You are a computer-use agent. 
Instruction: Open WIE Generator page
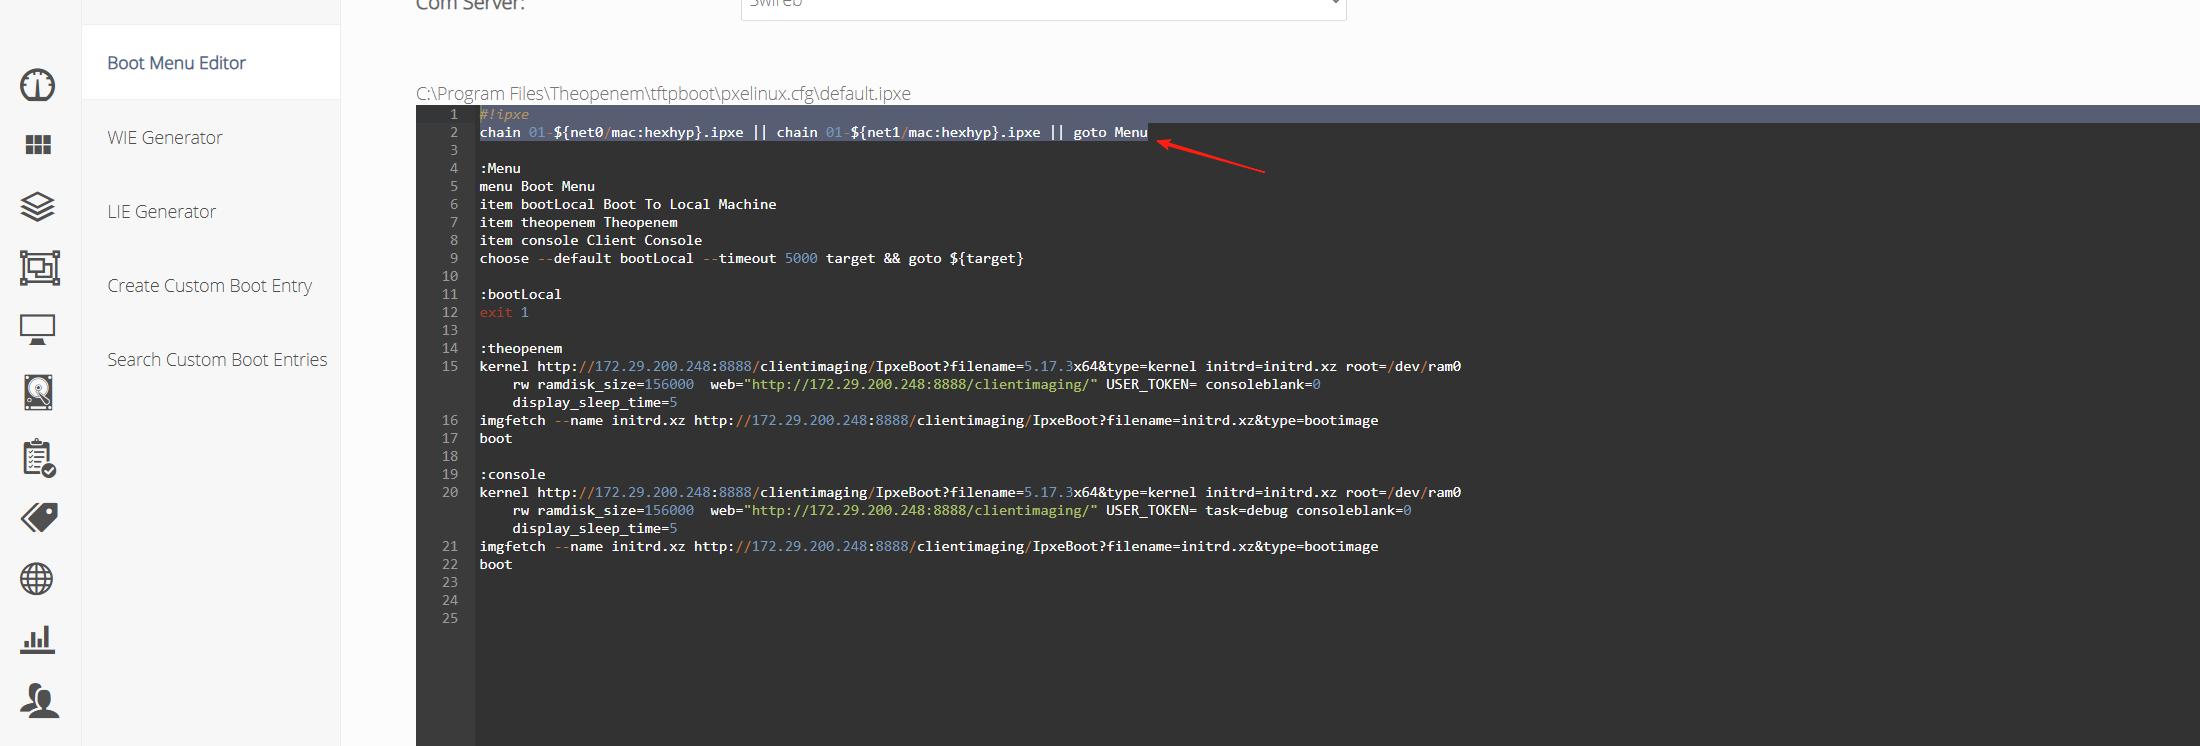tap(165, 138)
